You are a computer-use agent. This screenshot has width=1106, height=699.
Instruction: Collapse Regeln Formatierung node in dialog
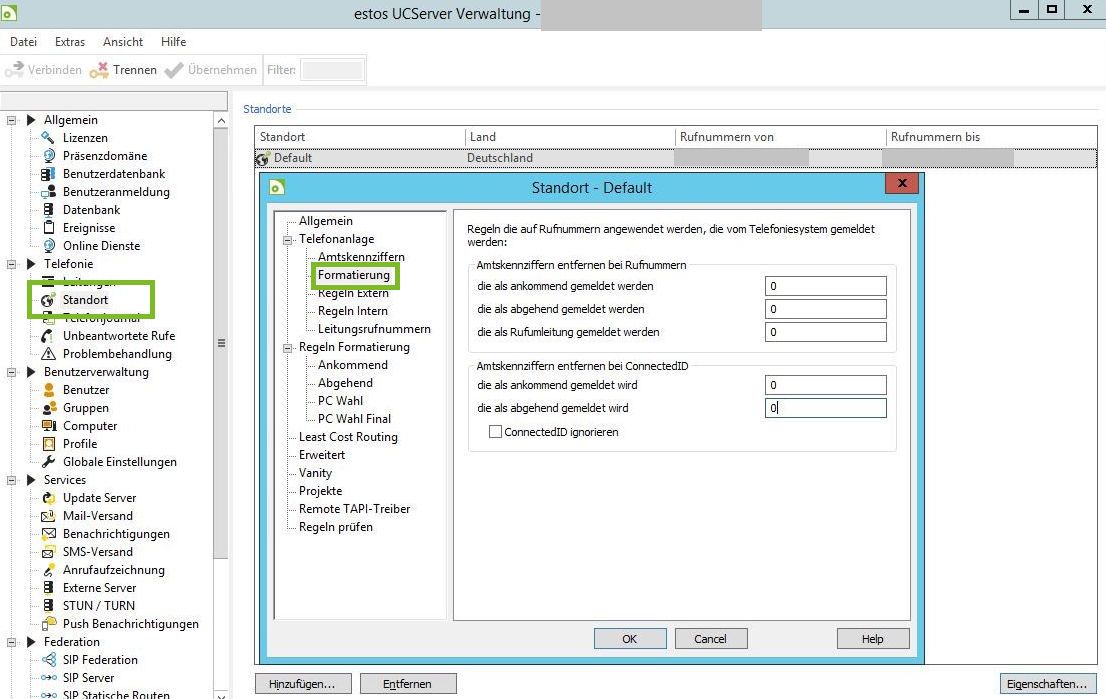click(288, 348)
